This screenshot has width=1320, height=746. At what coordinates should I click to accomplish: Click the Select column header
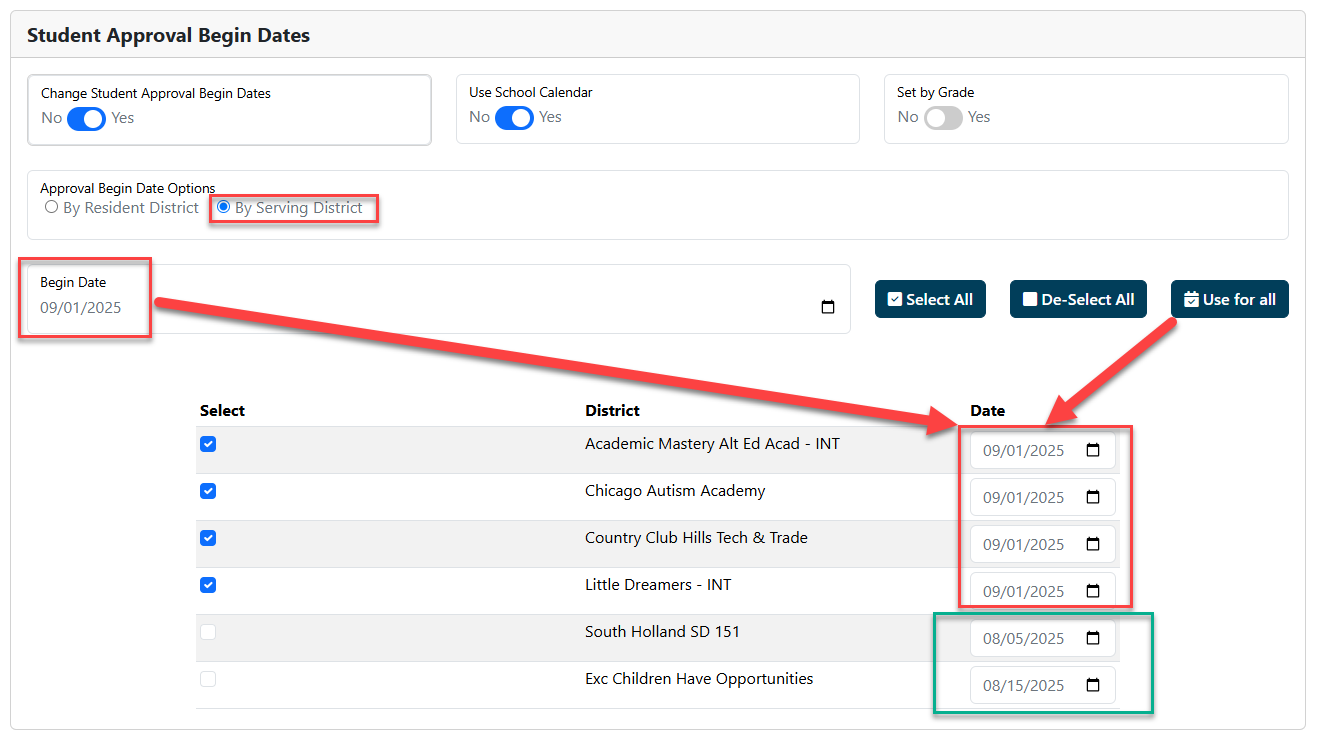[x=222, y=411]
